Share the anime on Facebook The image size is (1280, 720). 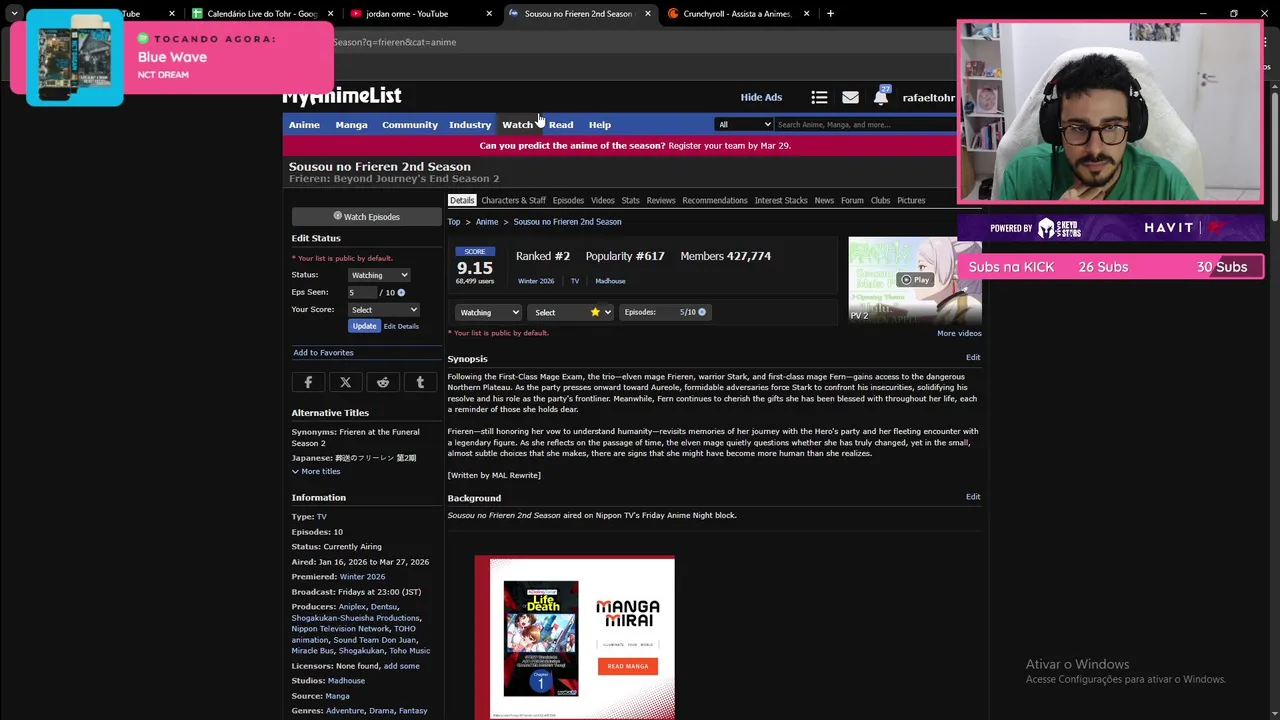308,382
